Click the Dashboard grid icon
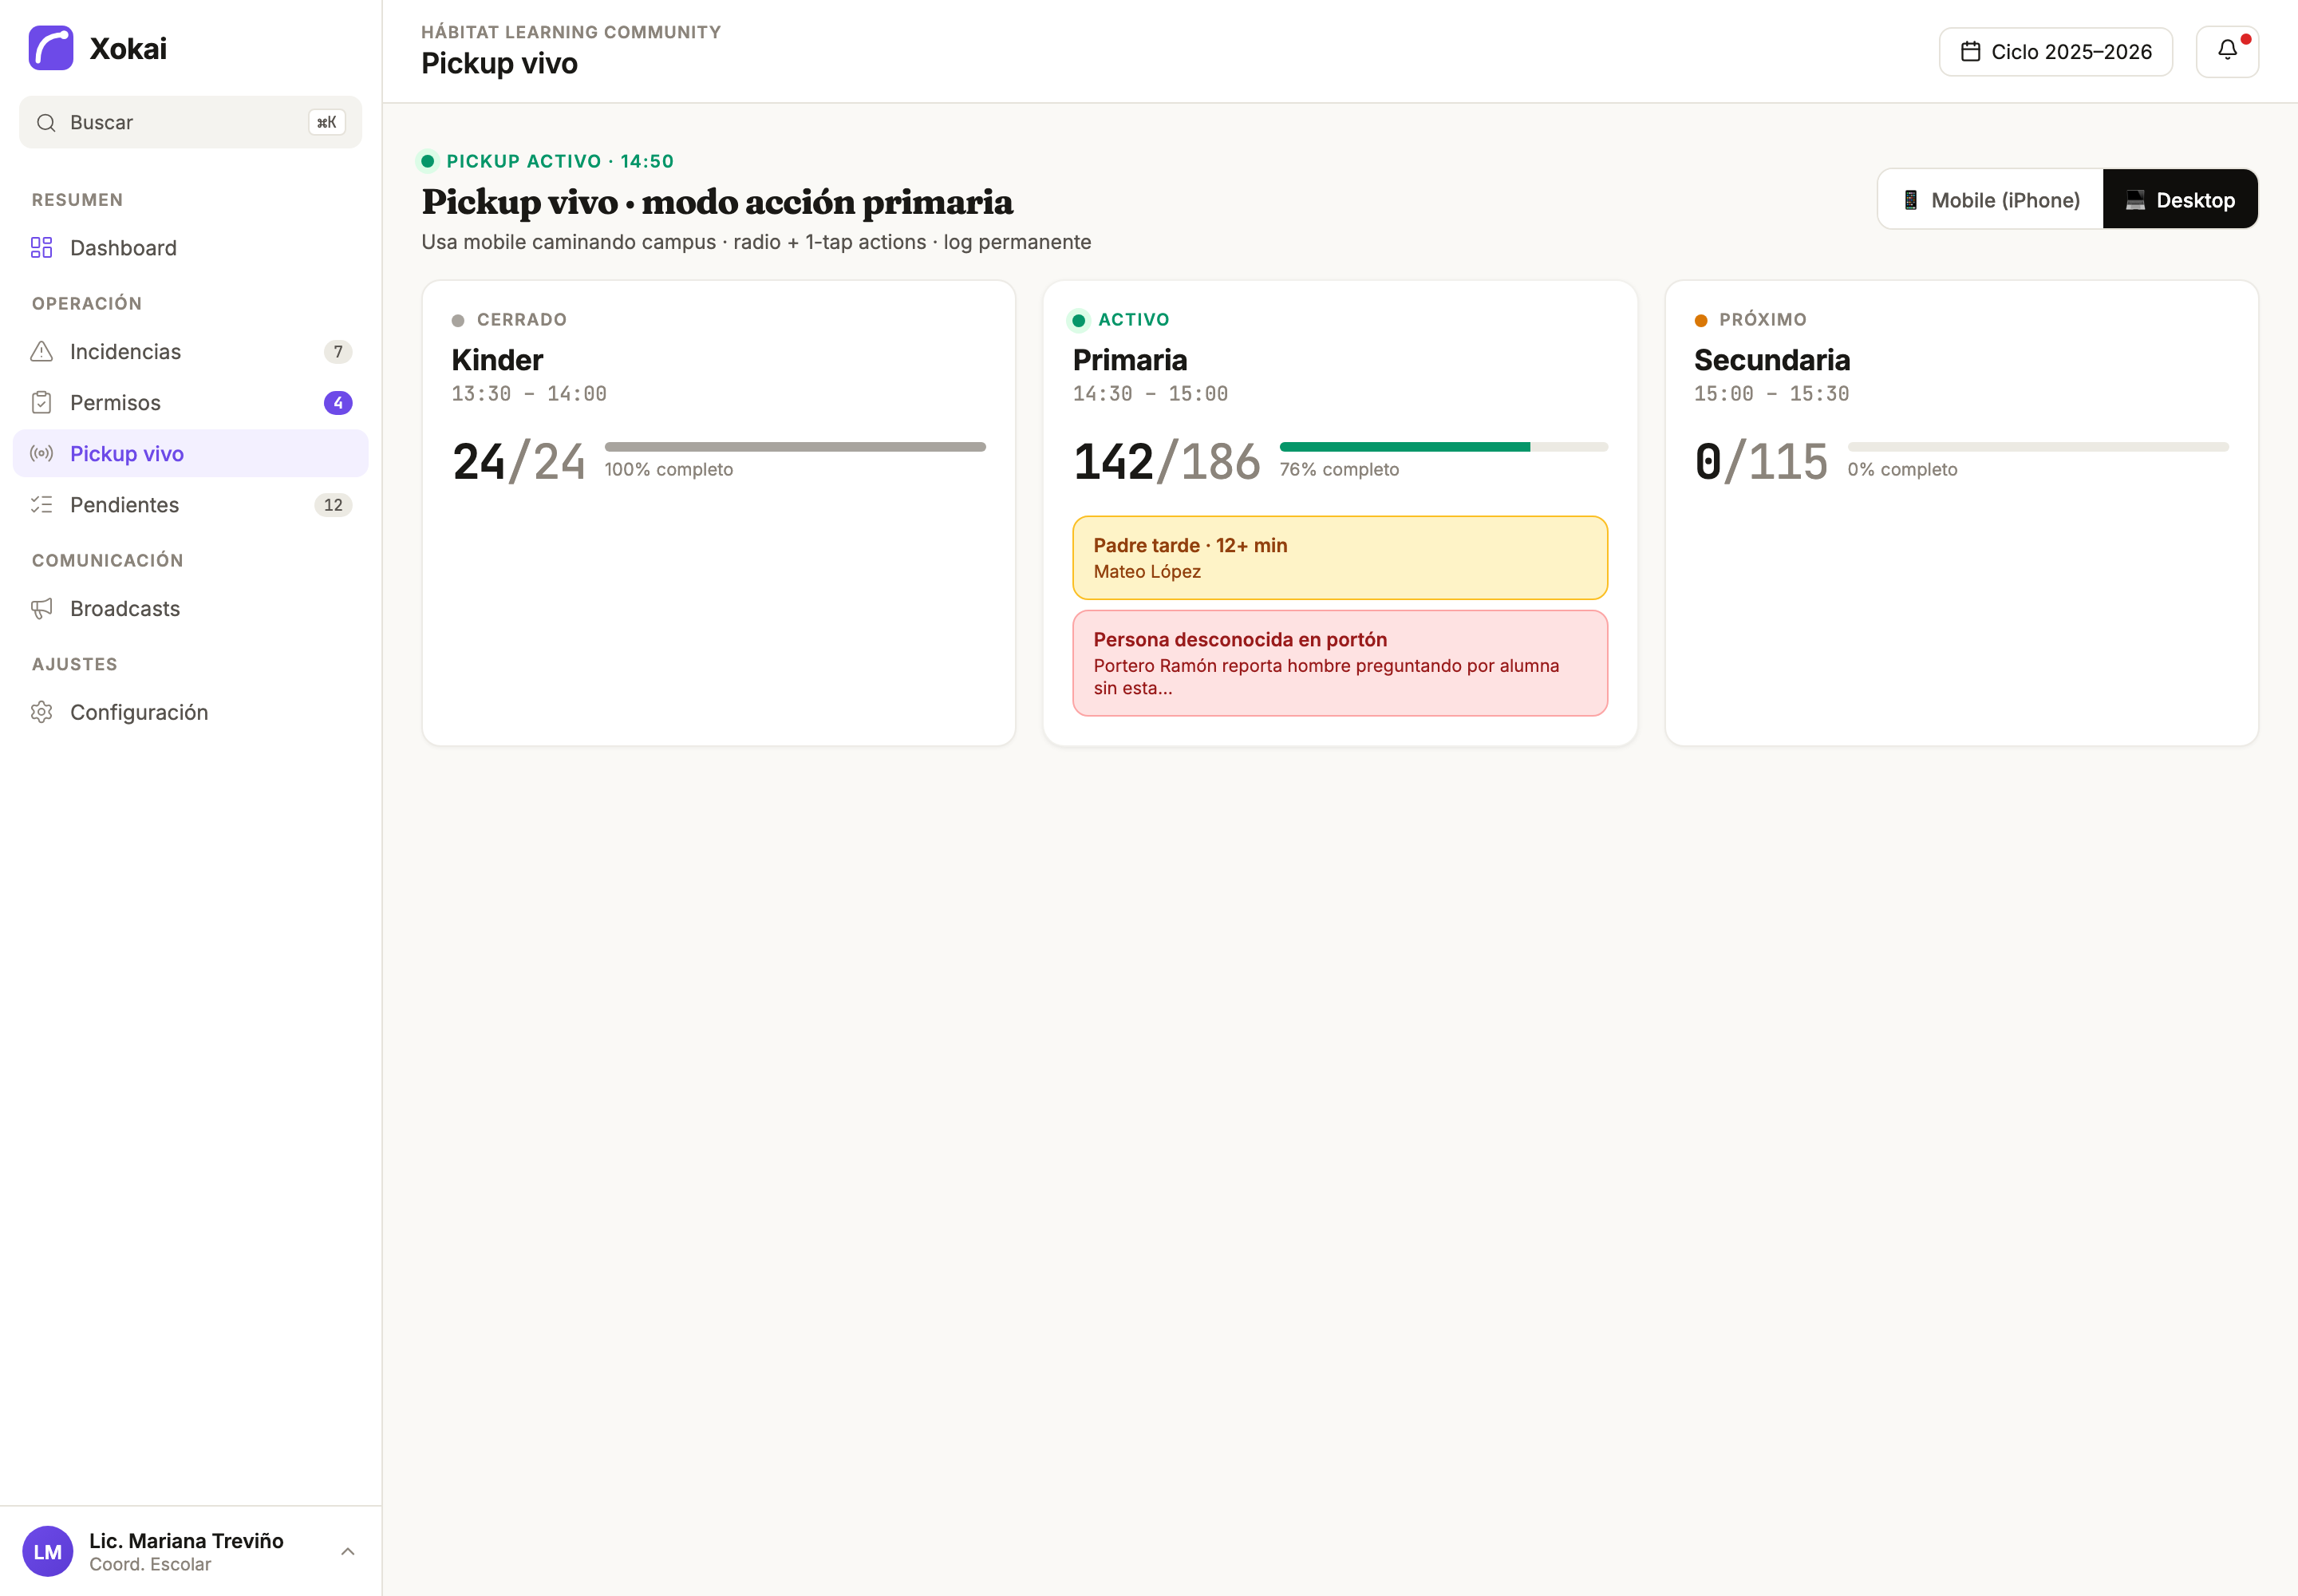The image size is (2298, 1596). 41,247
